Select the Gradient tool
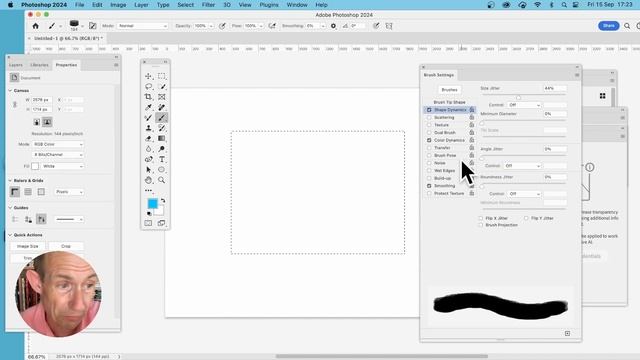640x360 pixels. point(162,138)
